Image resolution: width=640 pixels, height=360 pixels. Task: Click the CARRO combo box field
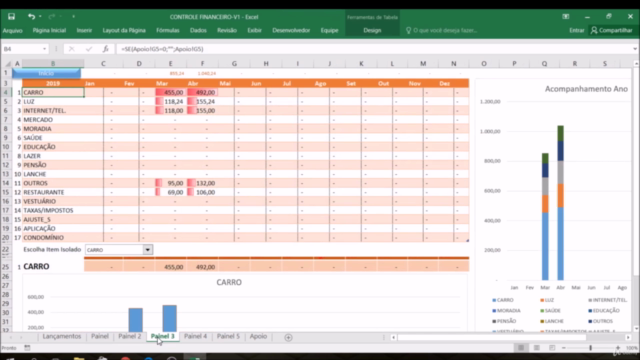click(115, 250)
